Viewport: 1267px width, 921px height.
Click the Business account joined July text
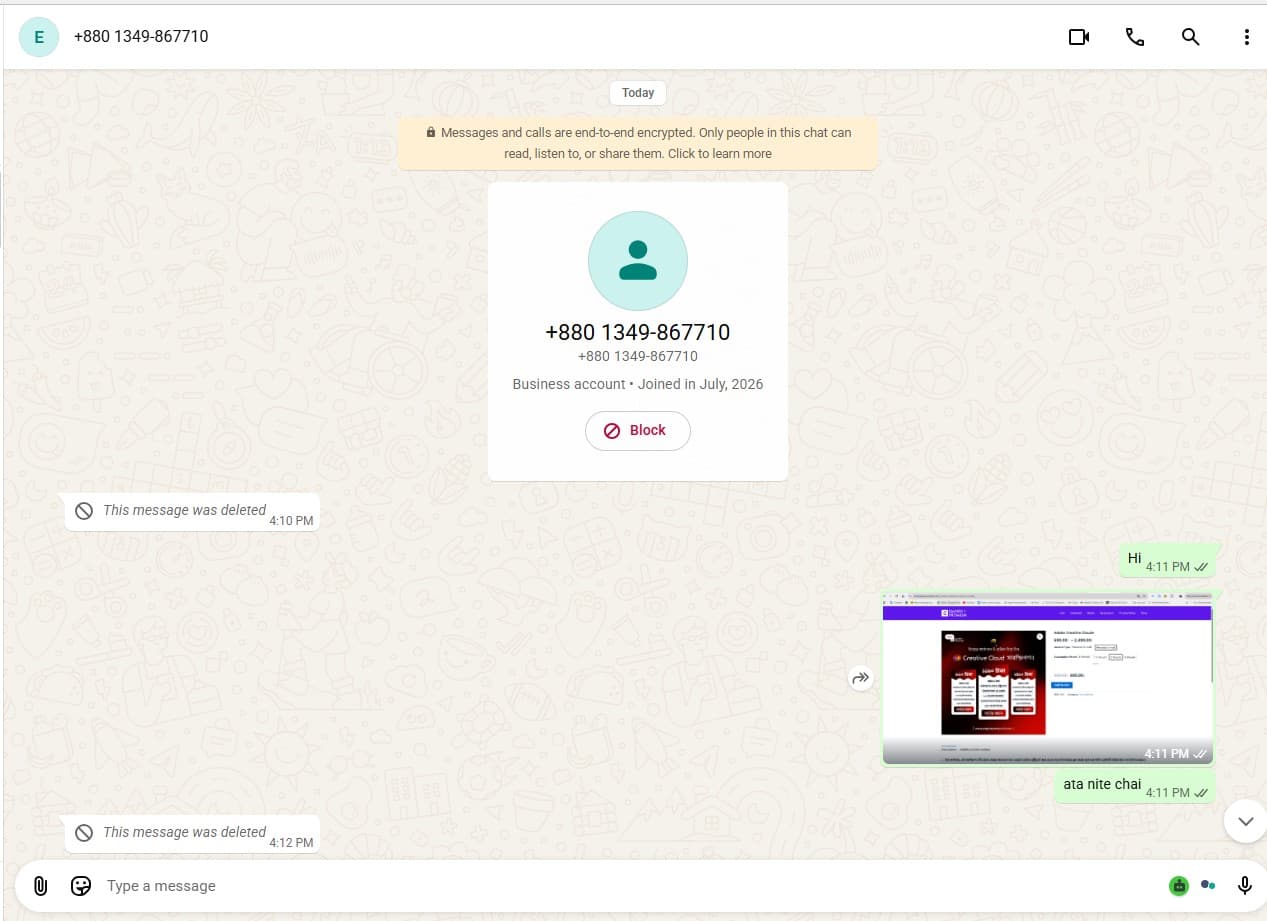click(637, 384)
